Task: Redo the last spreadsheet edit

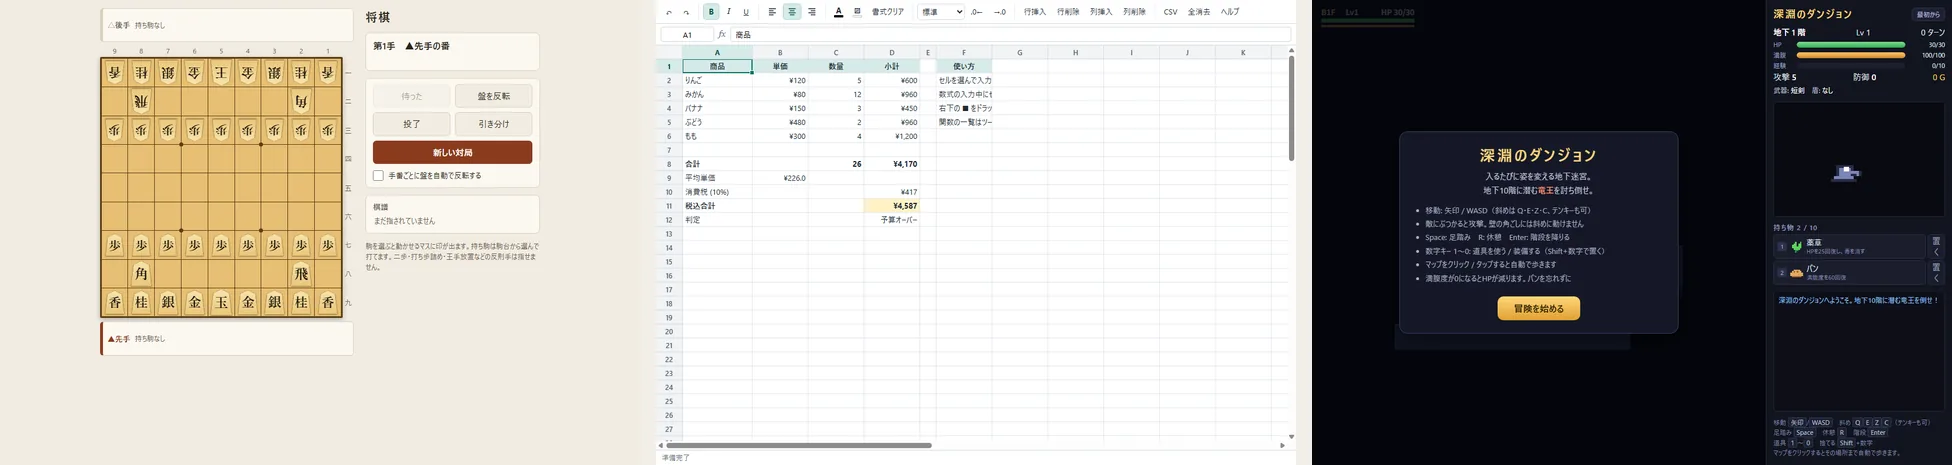Action: [686, 12]
